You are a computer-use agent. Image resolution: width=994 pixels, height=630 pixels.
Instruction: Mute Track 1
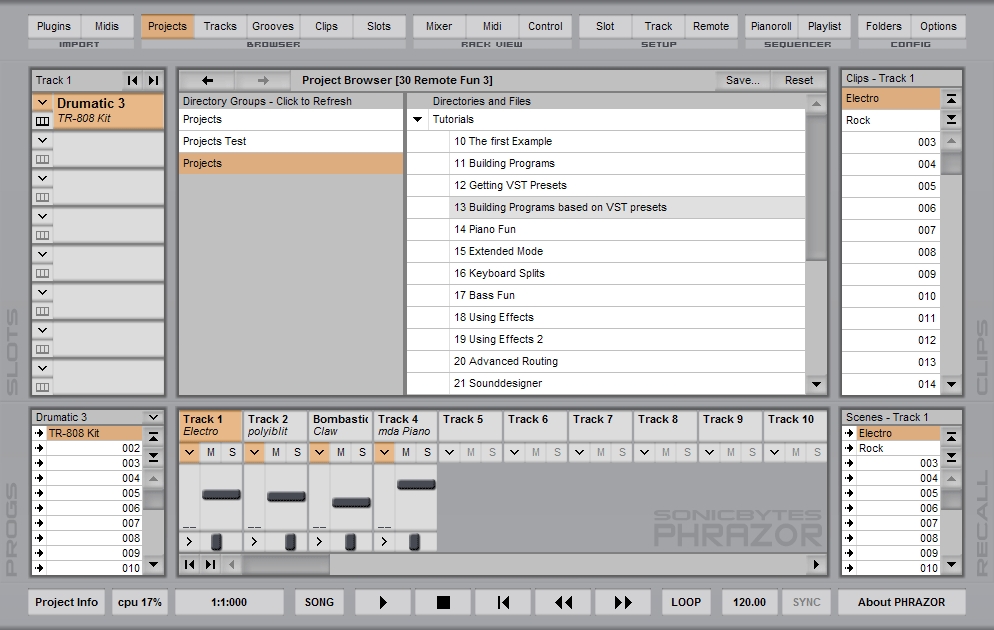211,453
